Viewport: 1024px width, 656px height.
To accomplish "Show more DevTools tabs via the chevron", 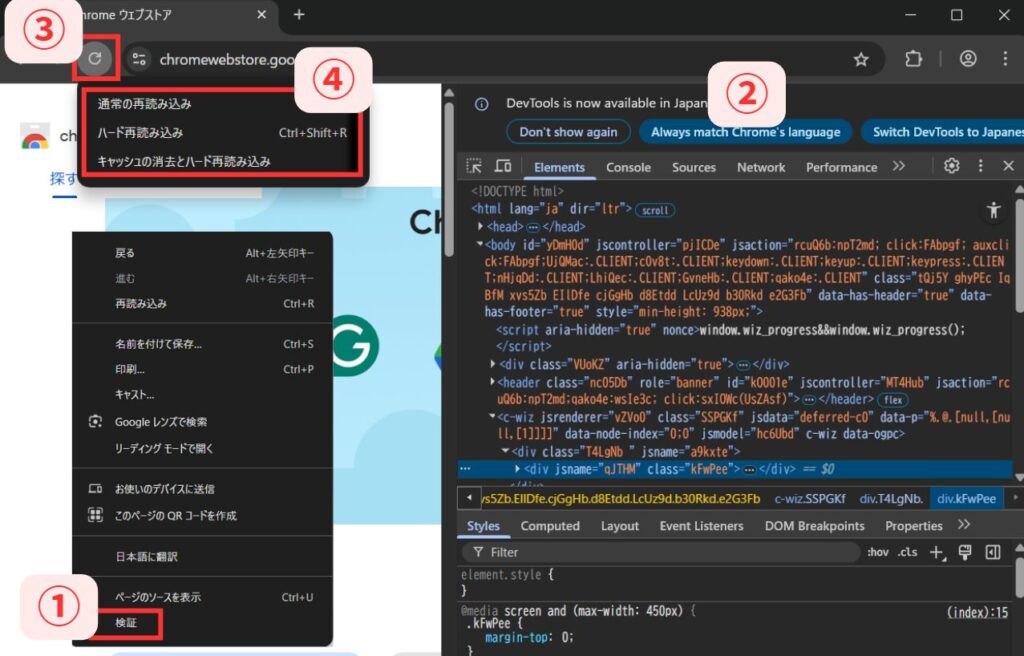I will [898, 166].
